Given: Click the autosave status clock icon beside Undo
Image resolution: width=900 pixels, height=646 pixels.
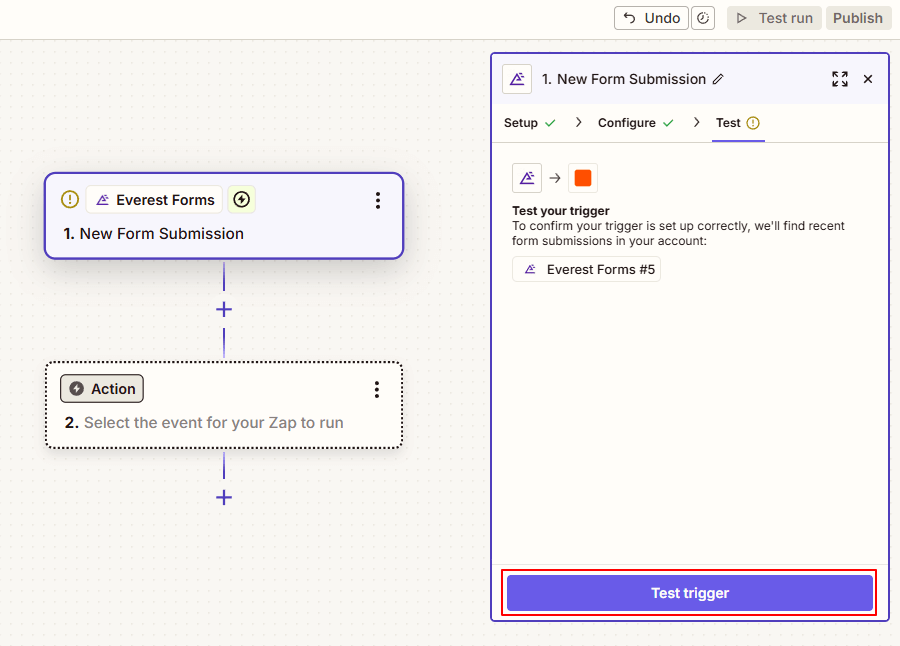Looking at the screenshot, I should [703, 17].
